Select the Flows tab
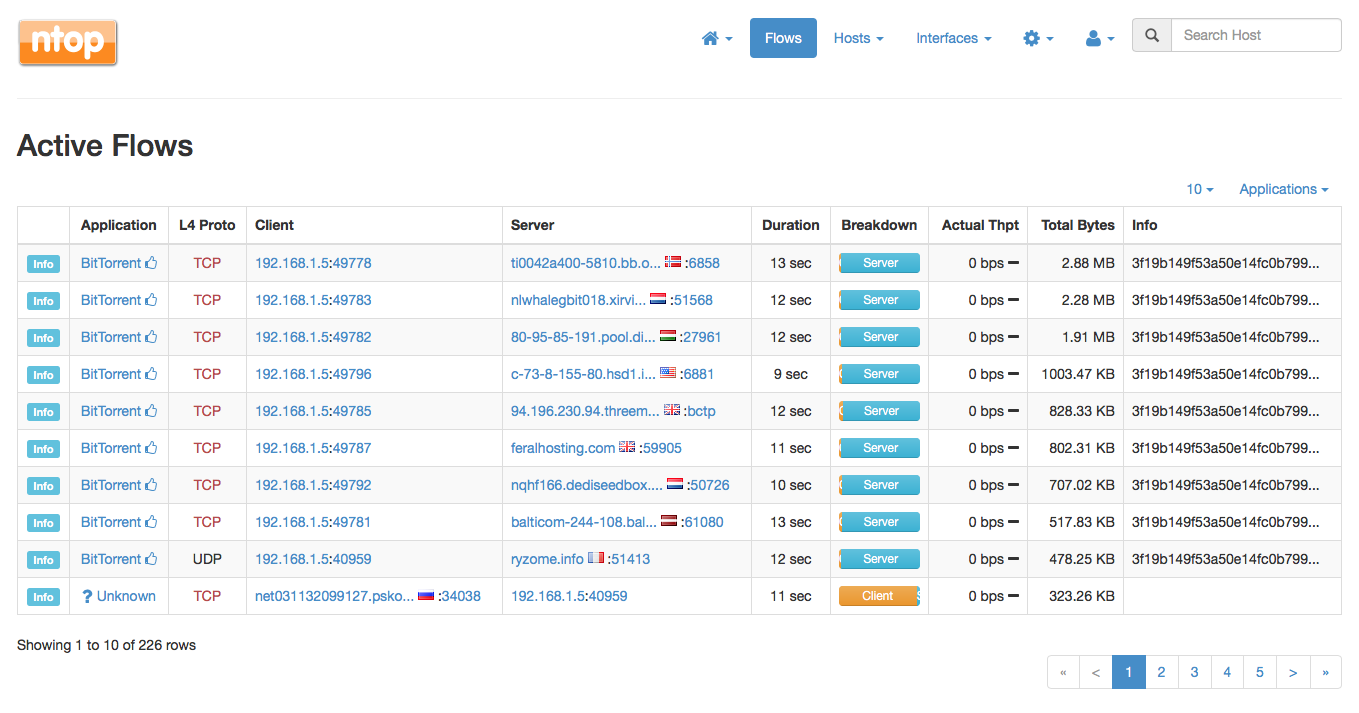The width and height of the screenshot is (1359, 713). click(783, 38)
